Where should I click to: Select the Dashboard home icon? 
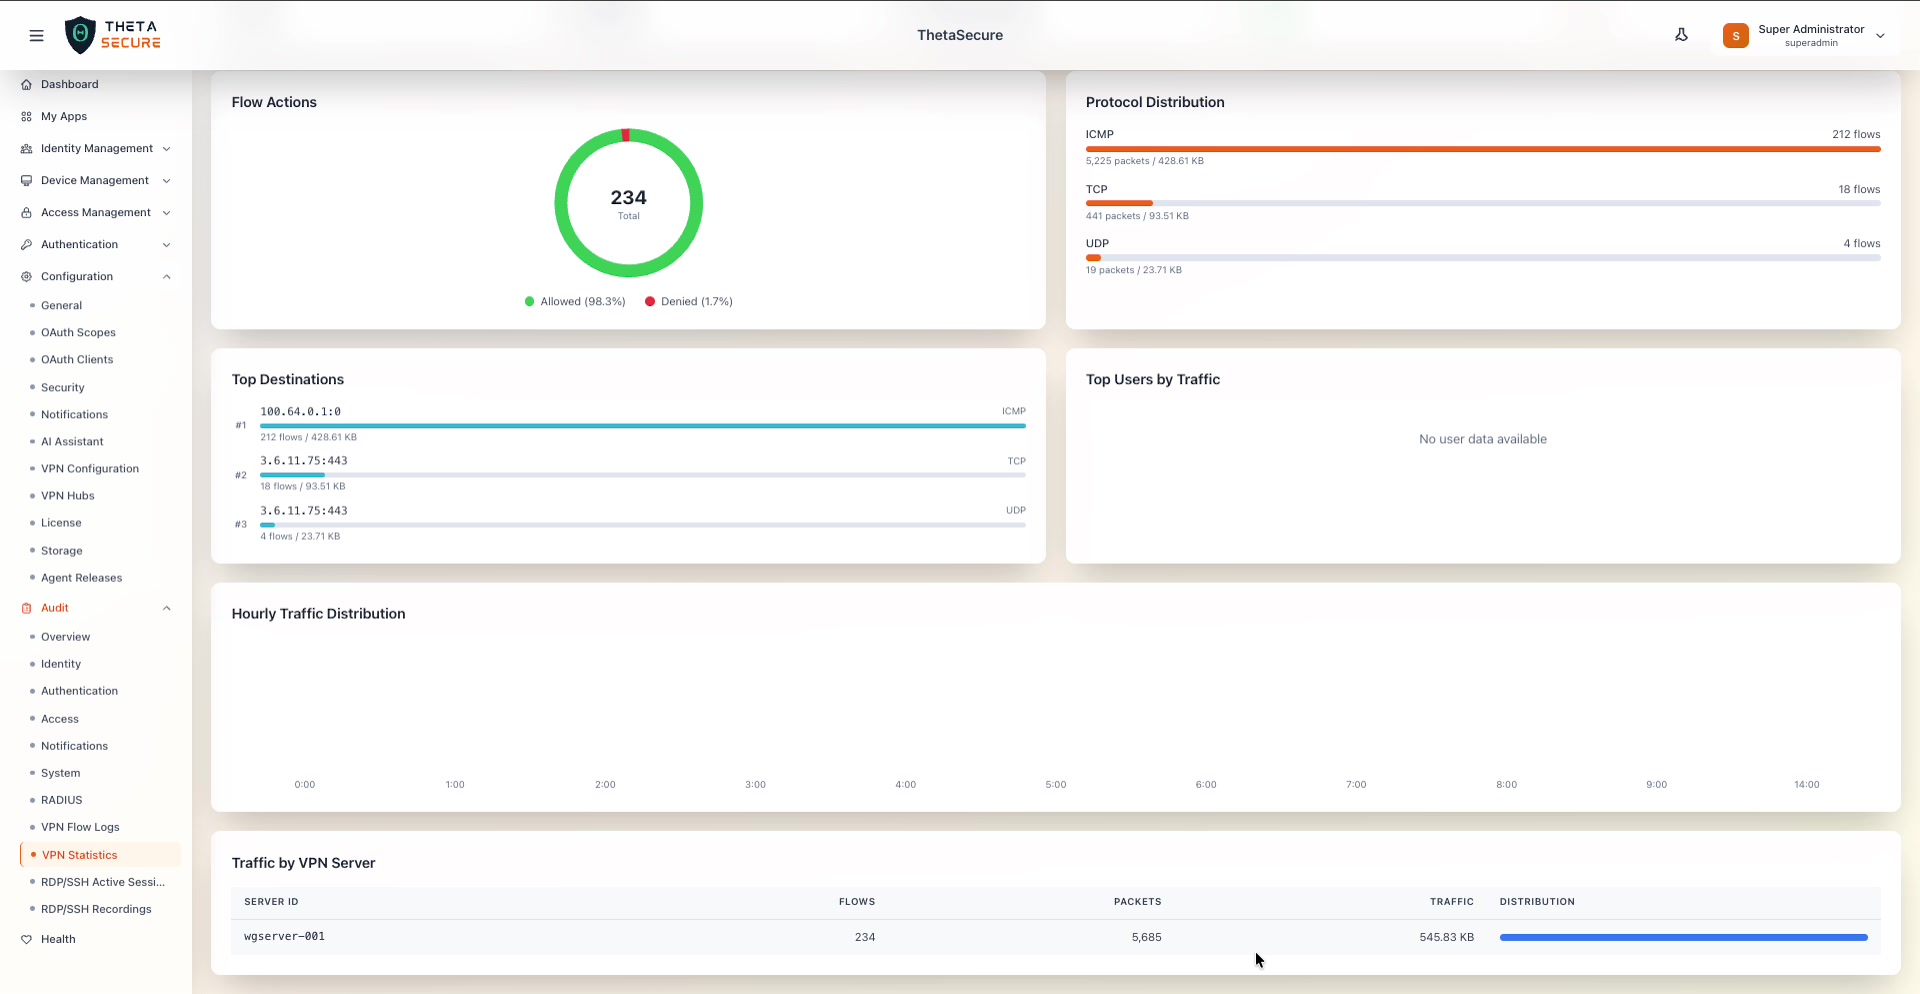[25, 84]
